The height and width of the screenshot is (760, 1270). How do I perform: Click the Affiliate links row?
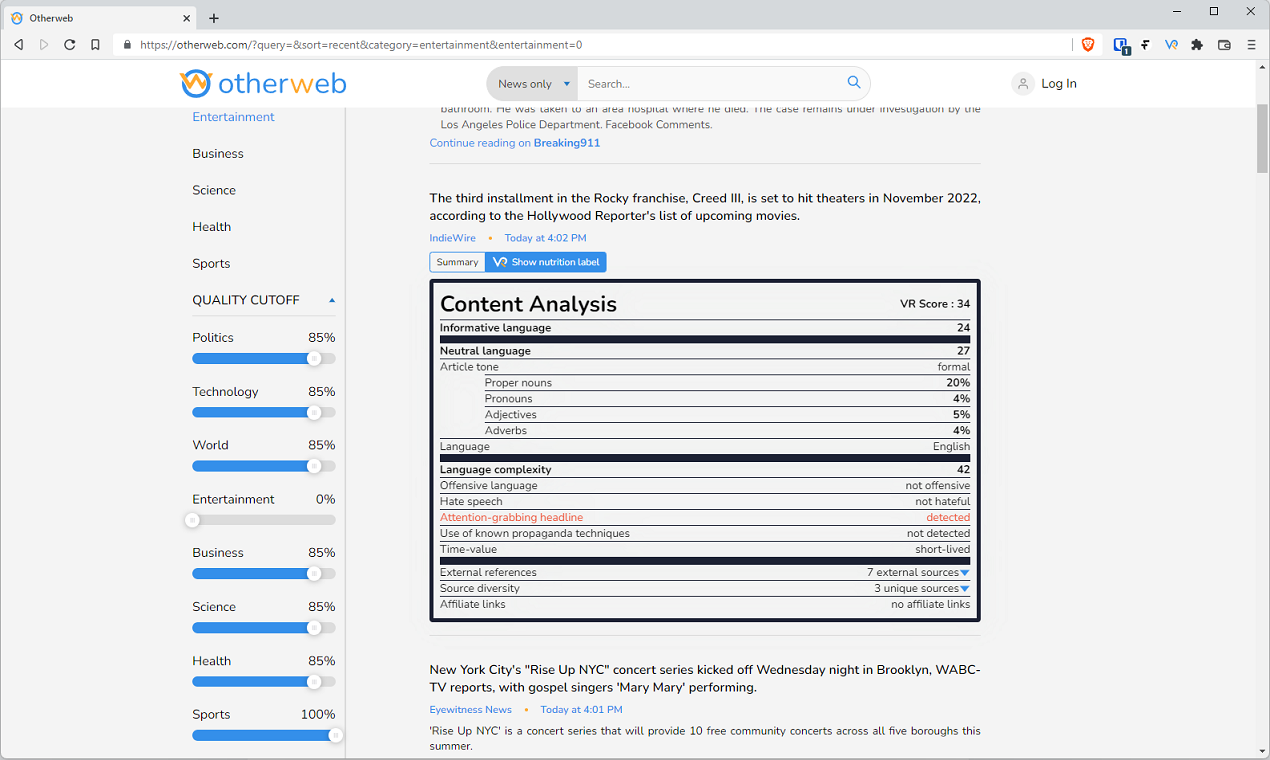coord(705,605)
